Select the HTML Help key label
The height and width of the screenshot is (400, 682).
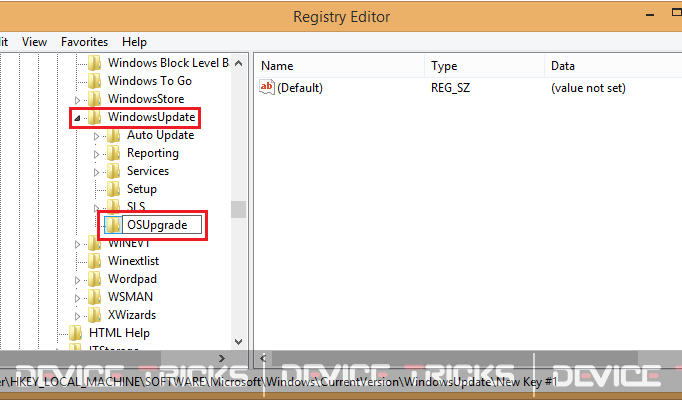coord(119,333)
